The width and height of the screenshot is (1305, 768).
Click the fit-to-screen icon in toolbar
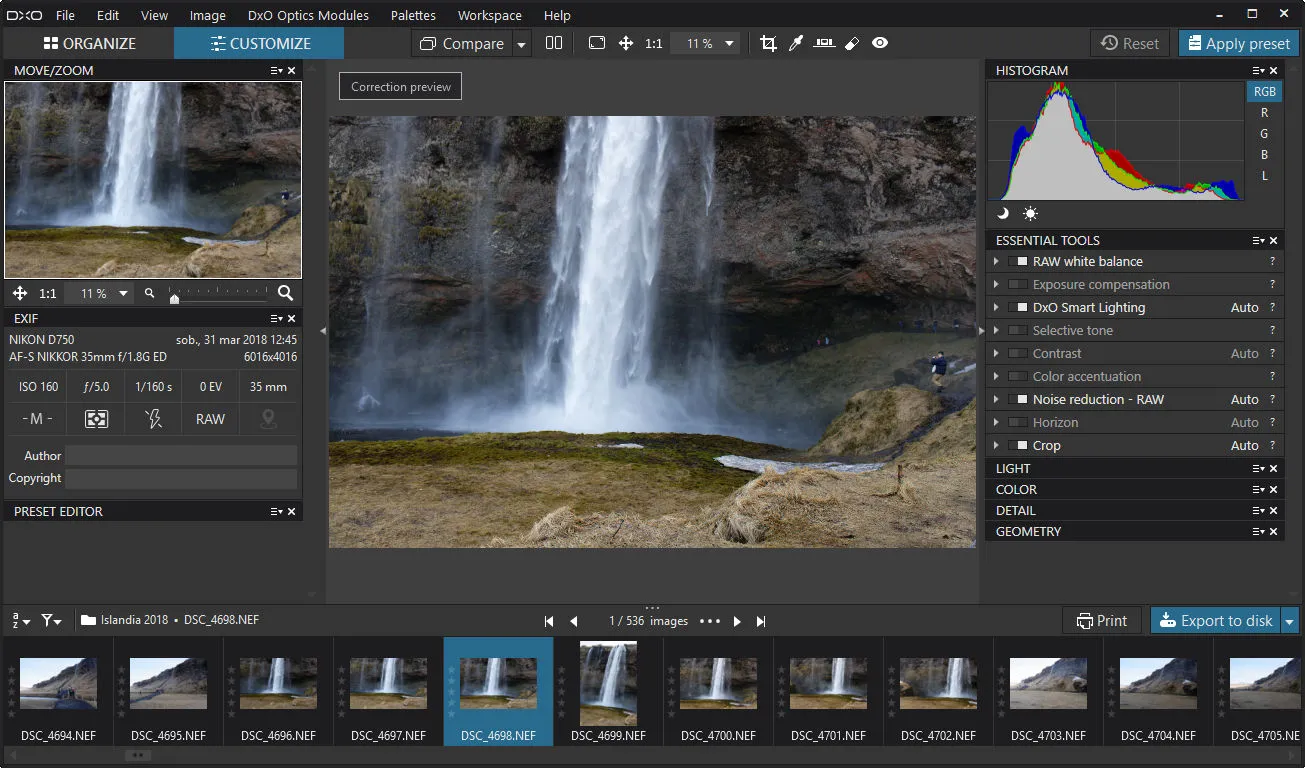point(597,43)
